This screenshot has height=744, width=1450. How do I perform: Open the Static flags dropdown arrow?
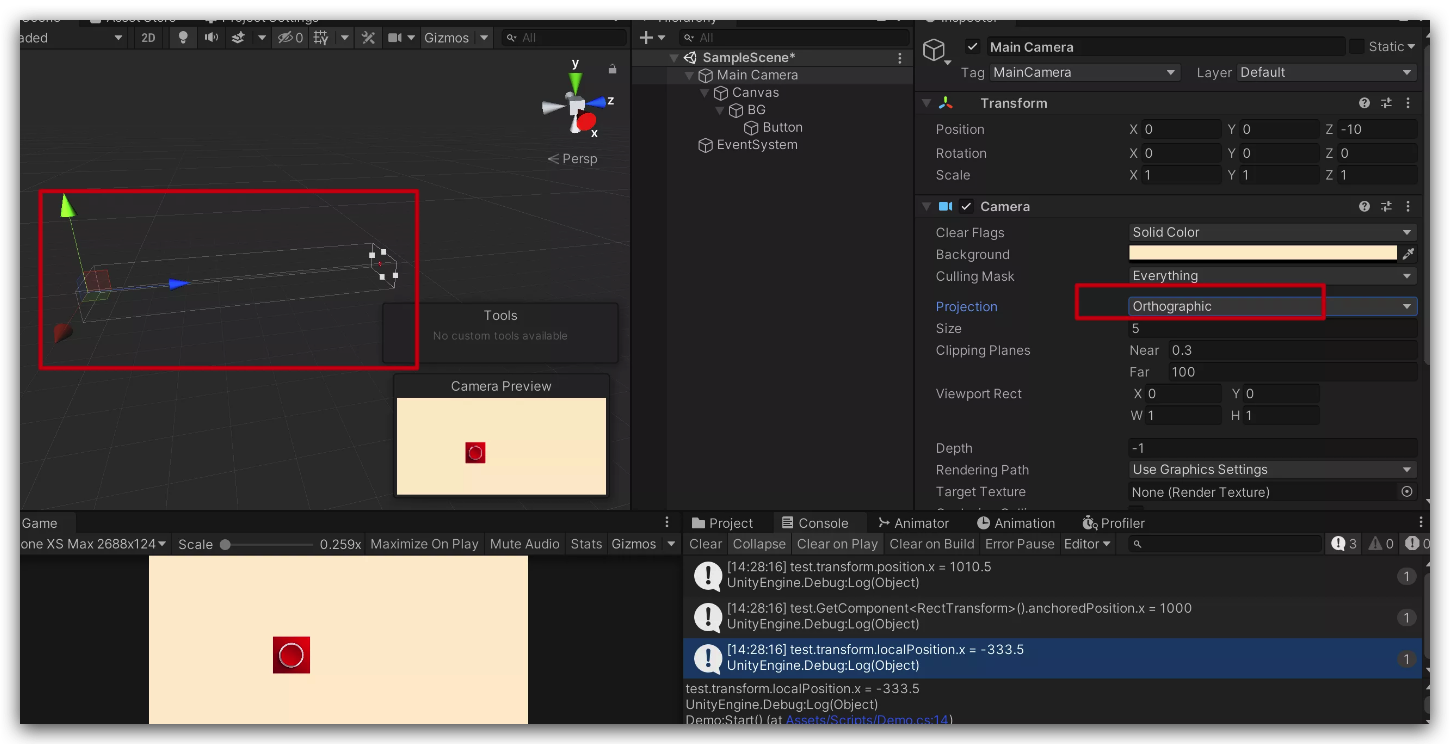[1411, 47]
